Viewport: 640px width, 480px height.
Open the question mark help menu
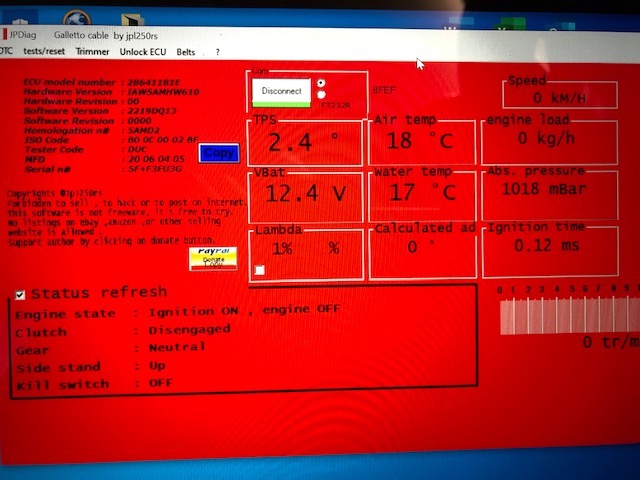(217, 51)
